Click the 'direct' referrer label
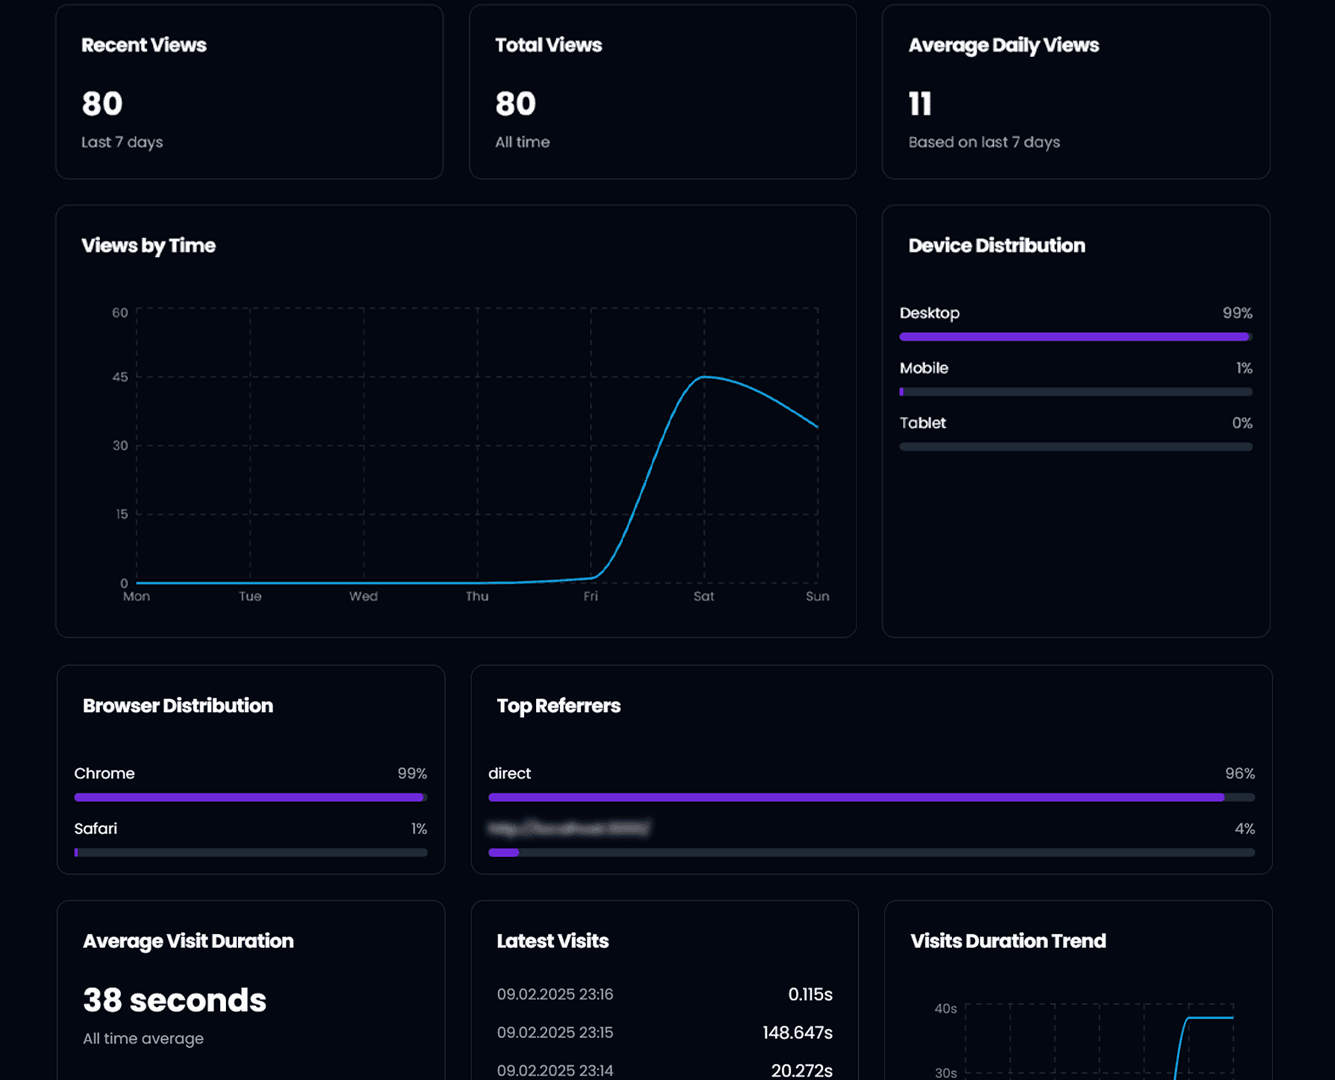1335x1080 pixels. (509, 773)
